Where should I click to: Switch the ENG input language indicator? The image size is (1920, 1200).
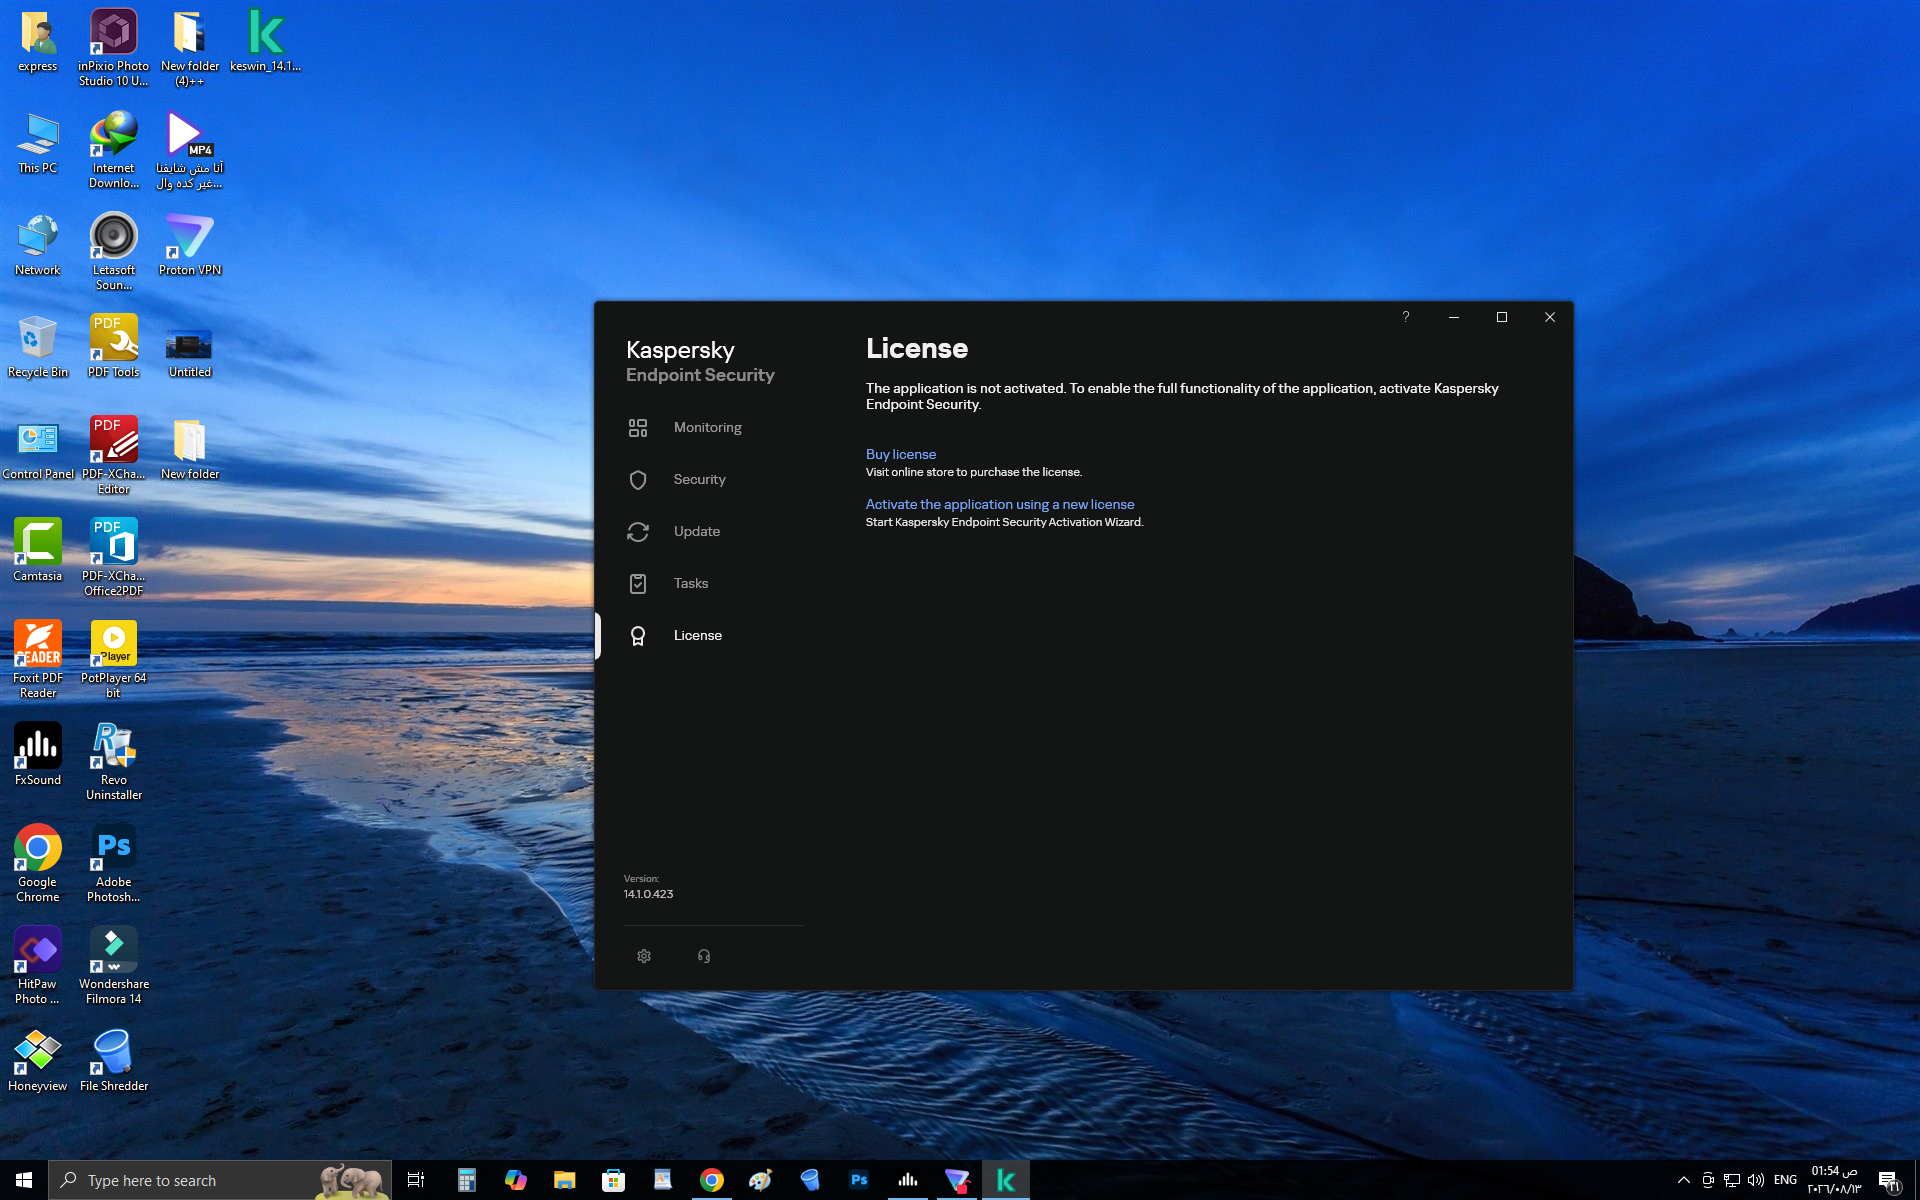pyautogui.click(x=1785, y=1180)
